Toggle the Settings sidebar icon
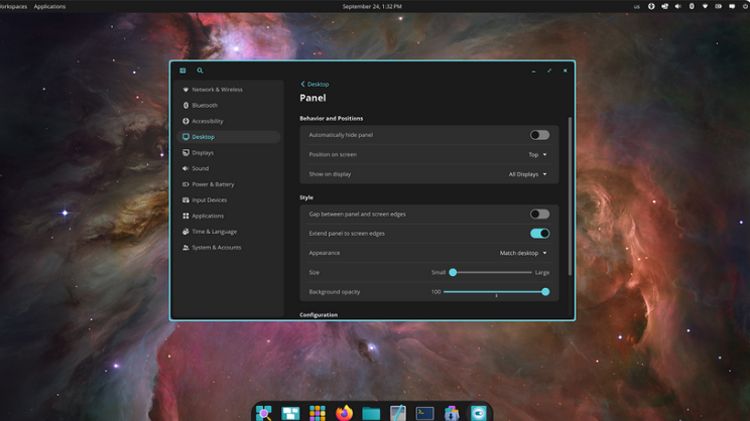The height and width of the screenshot is (421, 750). [x=183, y=71]
